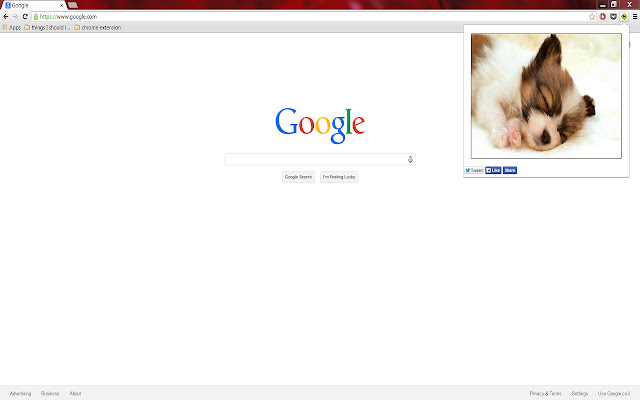This screenshot has height=400, width=640.
Task: Click the sleeping puppy image
Action: [546, 96]
